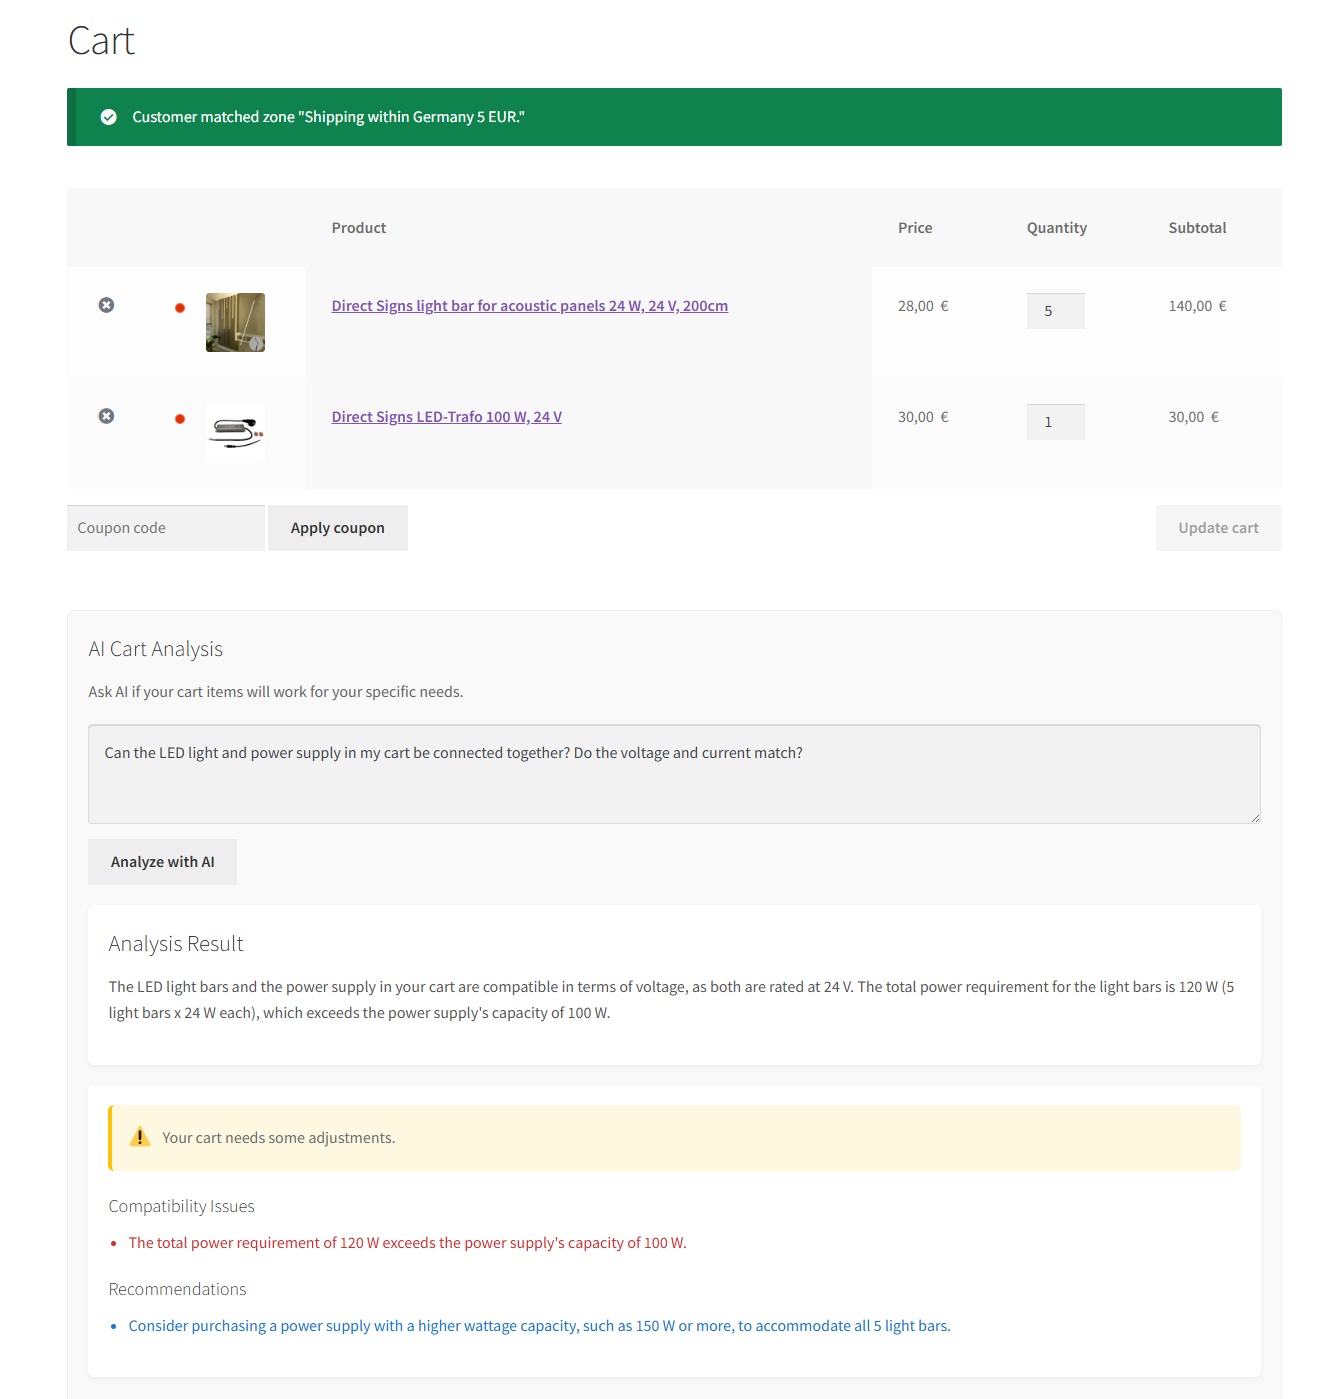Click the AI Cart Analysis heading
Viewport: 1334px width, 1399px height.
pos(156,649)
